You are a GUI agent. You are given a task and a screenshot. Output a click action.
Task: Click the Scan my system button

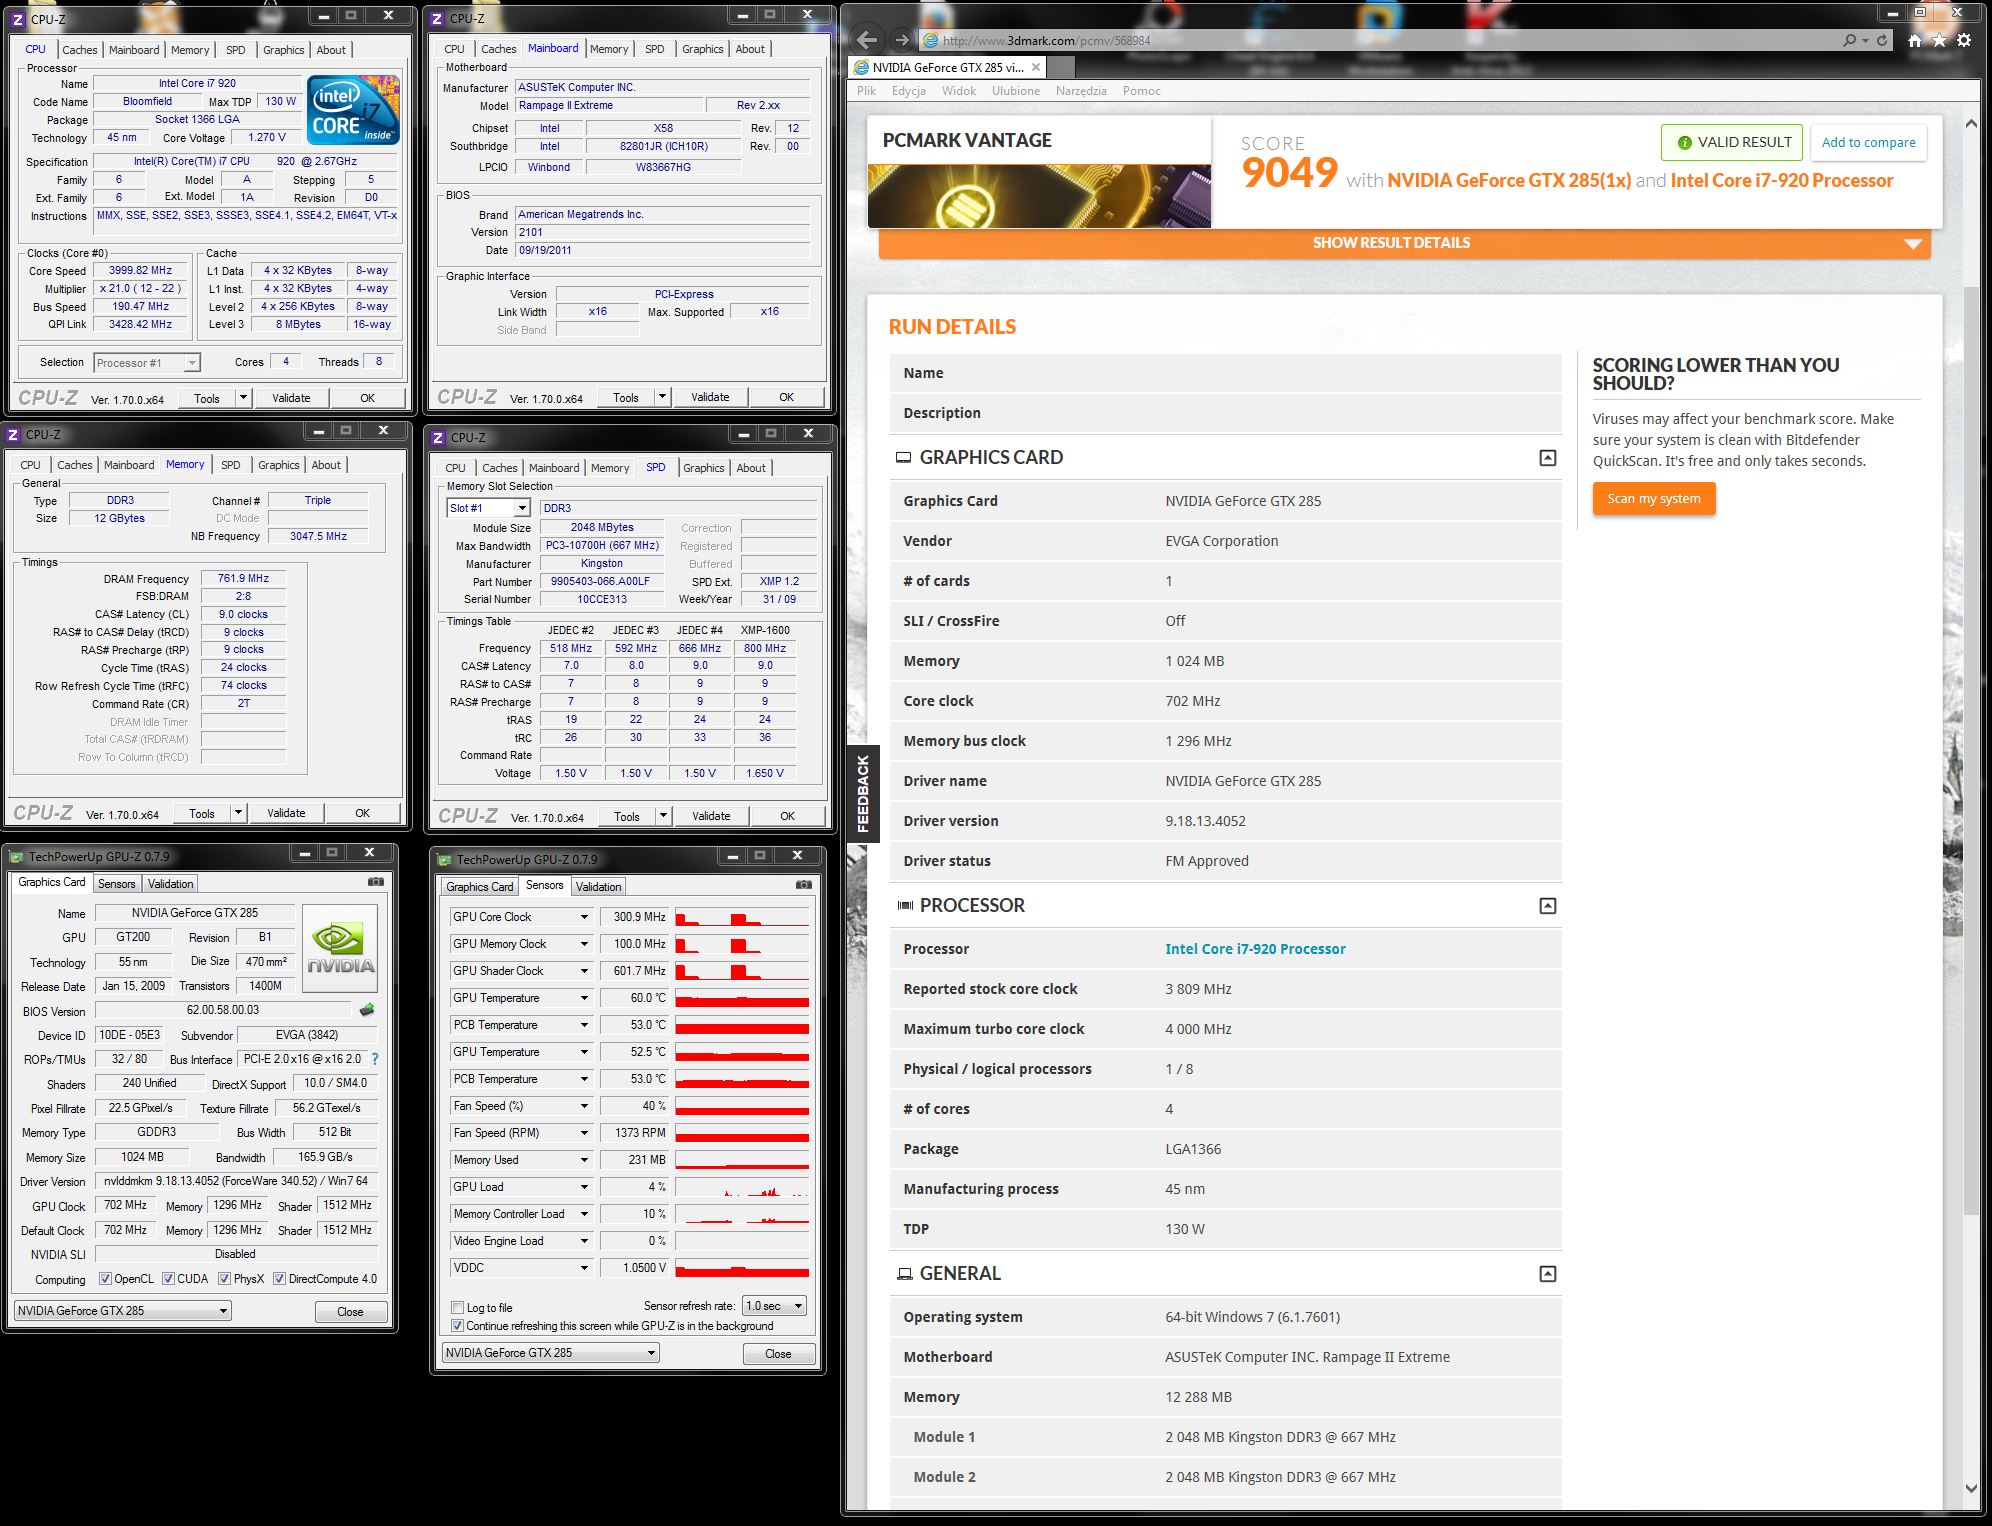click(1654, 499)
